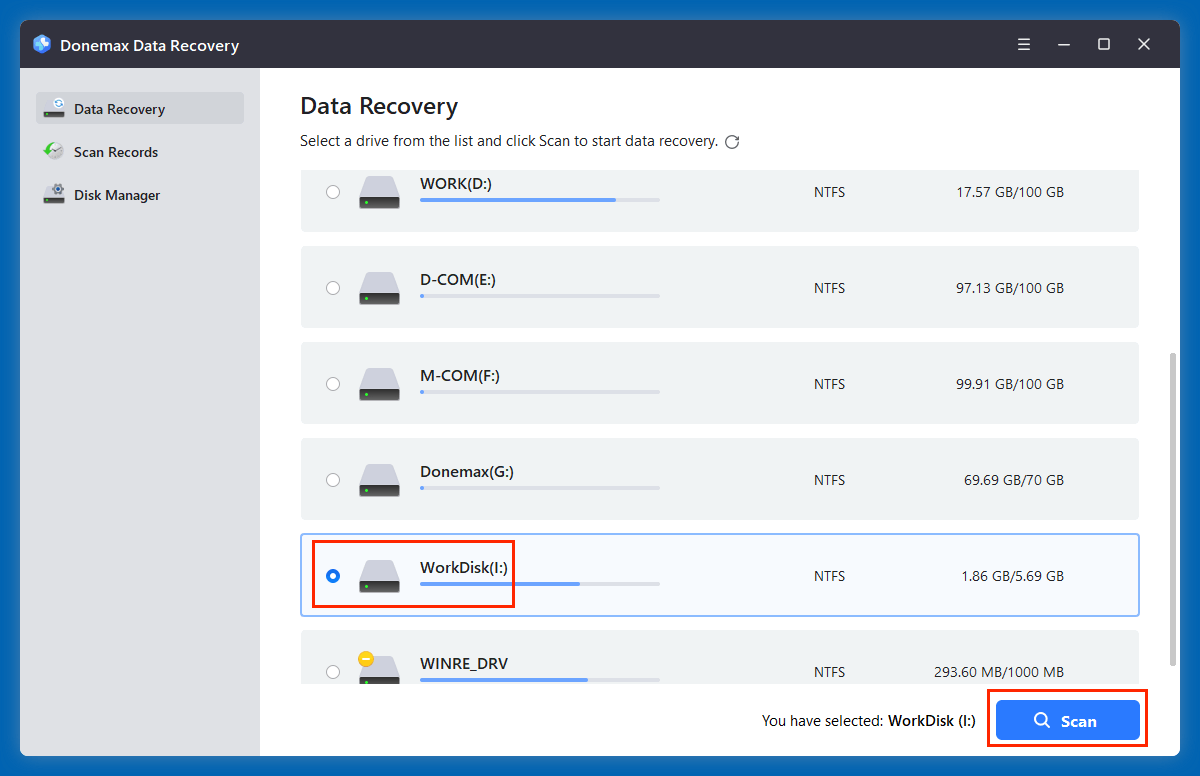Select the WINRE_DRV partition

(333, 671)
